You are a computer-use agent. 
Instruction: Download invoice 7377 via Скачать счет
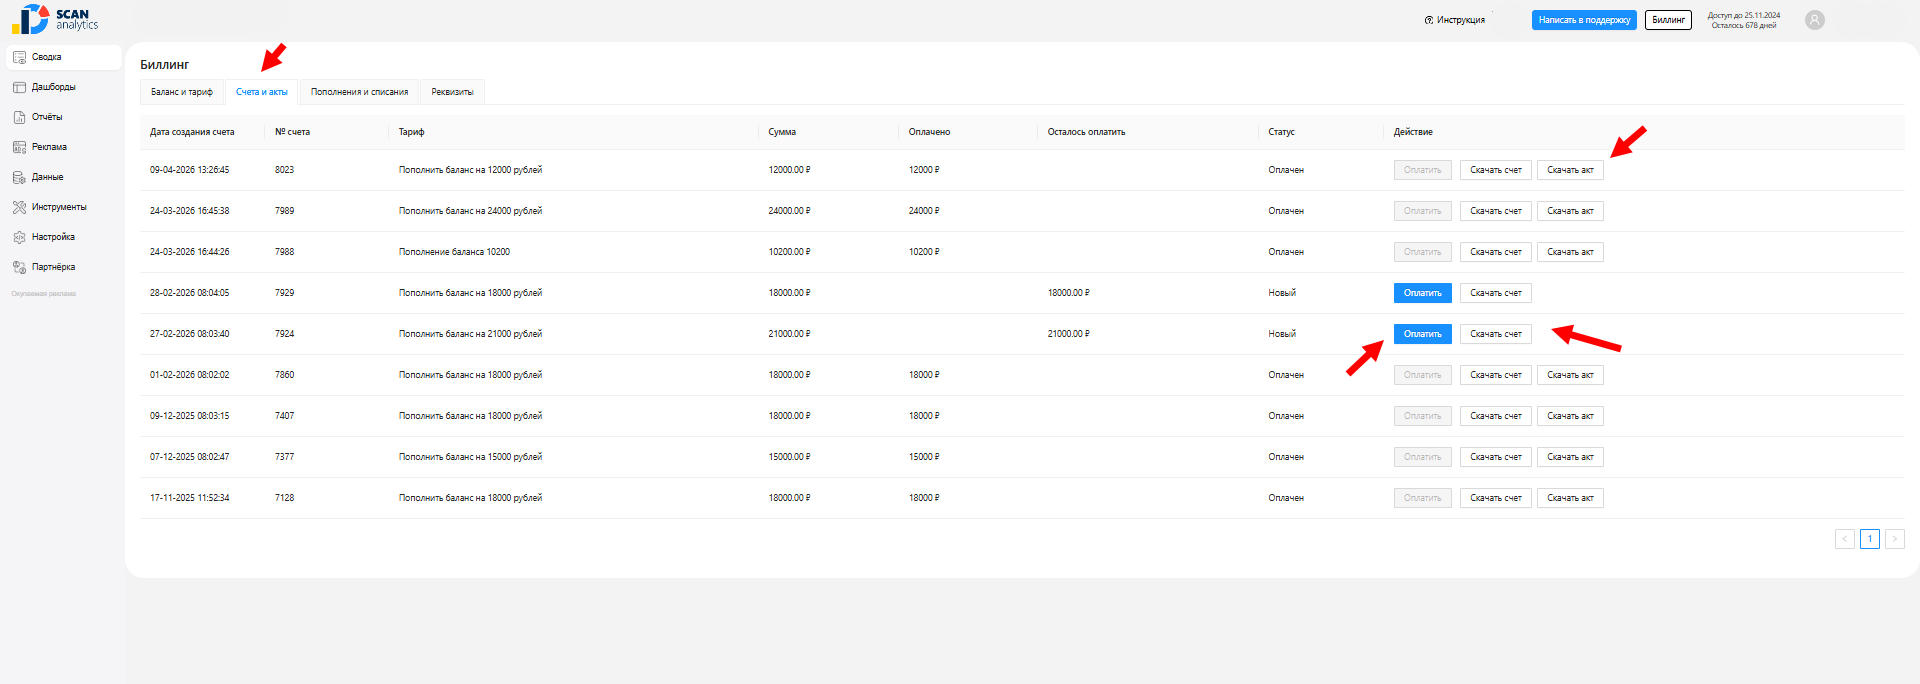(1496, 457)
